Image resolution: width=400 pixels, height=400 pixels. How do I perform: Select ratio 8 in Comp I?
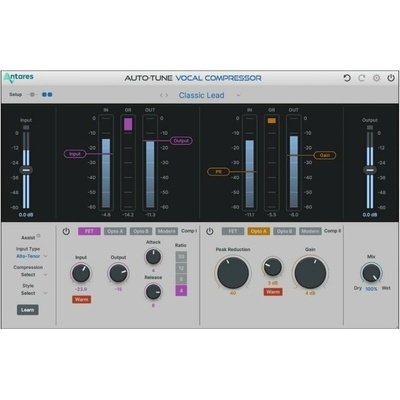tap(181, 279)
